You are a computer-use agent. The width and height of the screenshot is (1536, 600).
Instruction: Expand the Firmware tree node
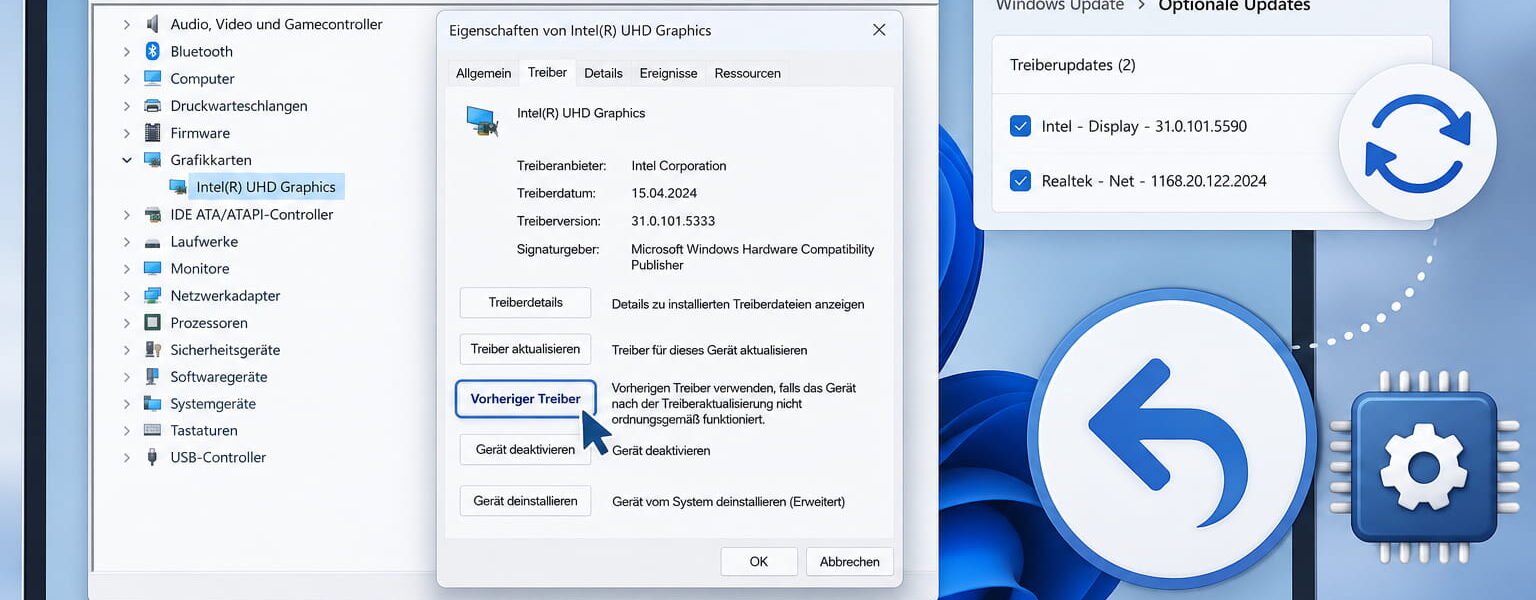point(127,132)
